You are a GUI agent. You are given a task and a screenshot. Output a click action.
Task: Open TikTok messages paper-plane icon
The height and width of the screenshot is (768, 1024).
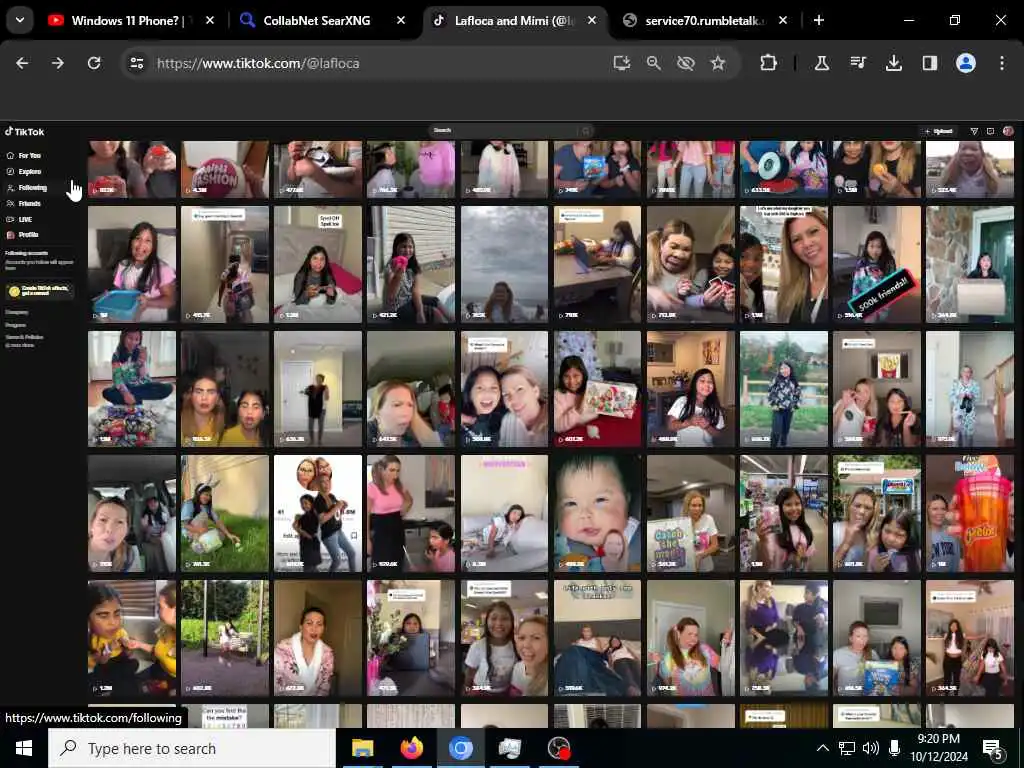[974, 131]
